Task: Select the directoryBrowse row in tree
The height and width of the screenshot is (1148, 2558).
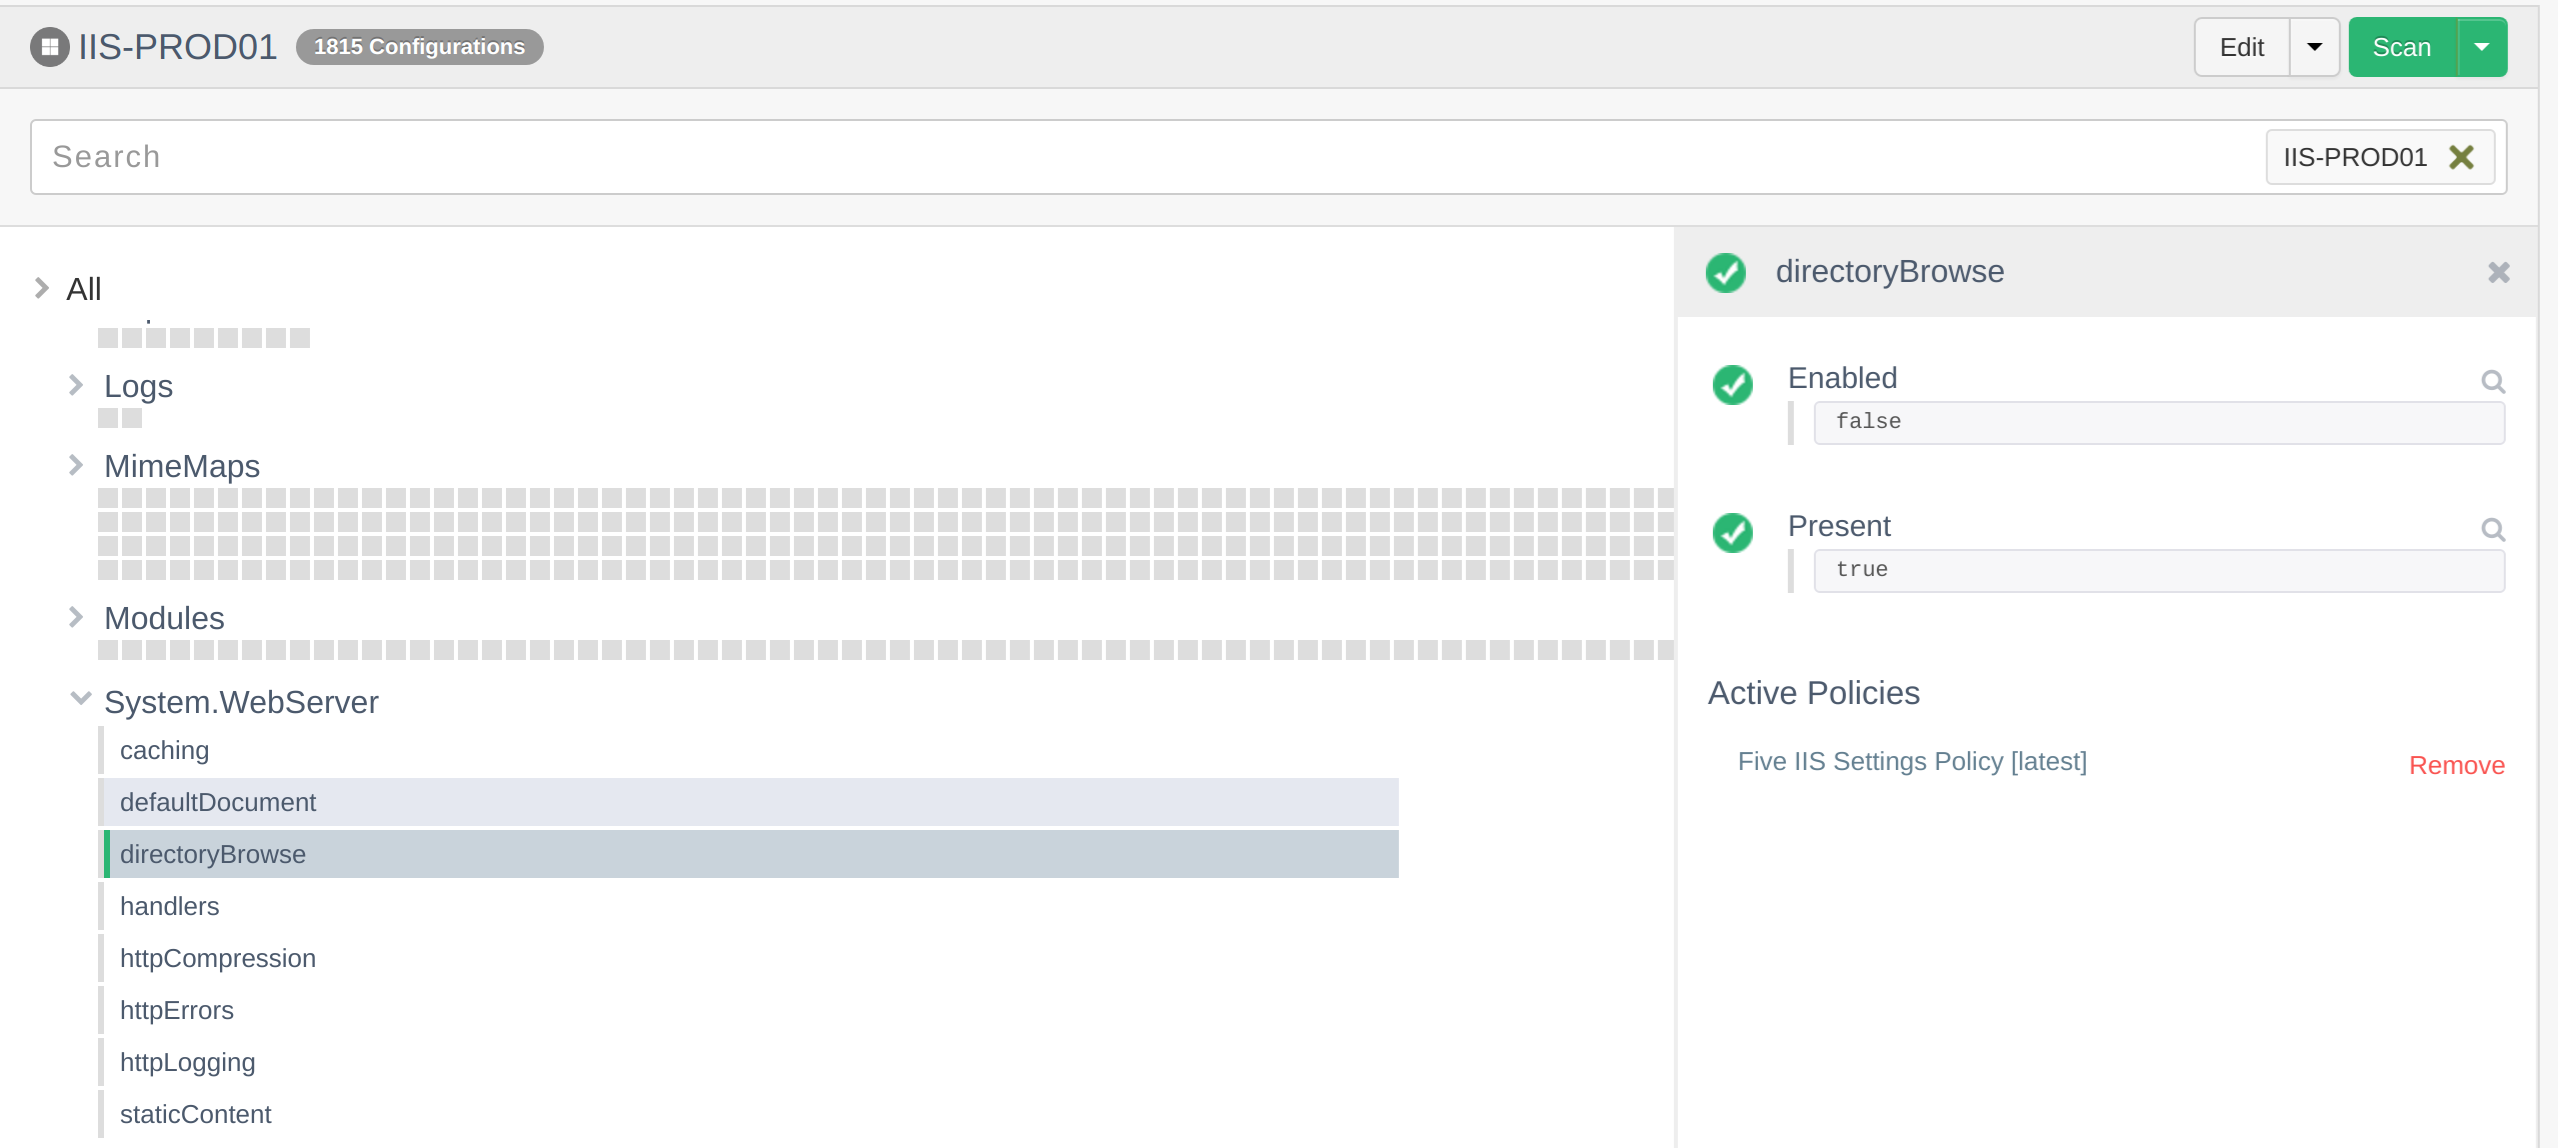Action: tap(748, 854)
